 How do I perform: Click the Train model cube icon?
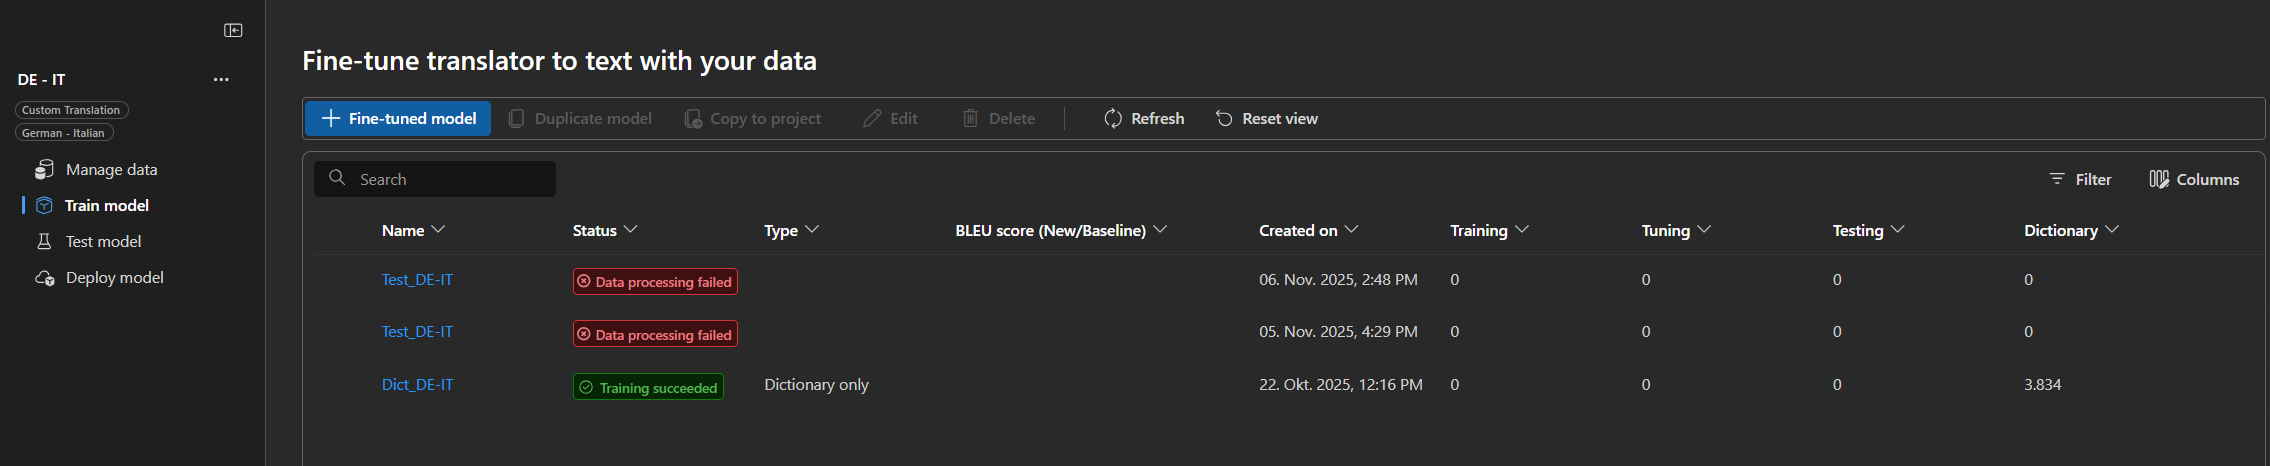click(44, 206)
